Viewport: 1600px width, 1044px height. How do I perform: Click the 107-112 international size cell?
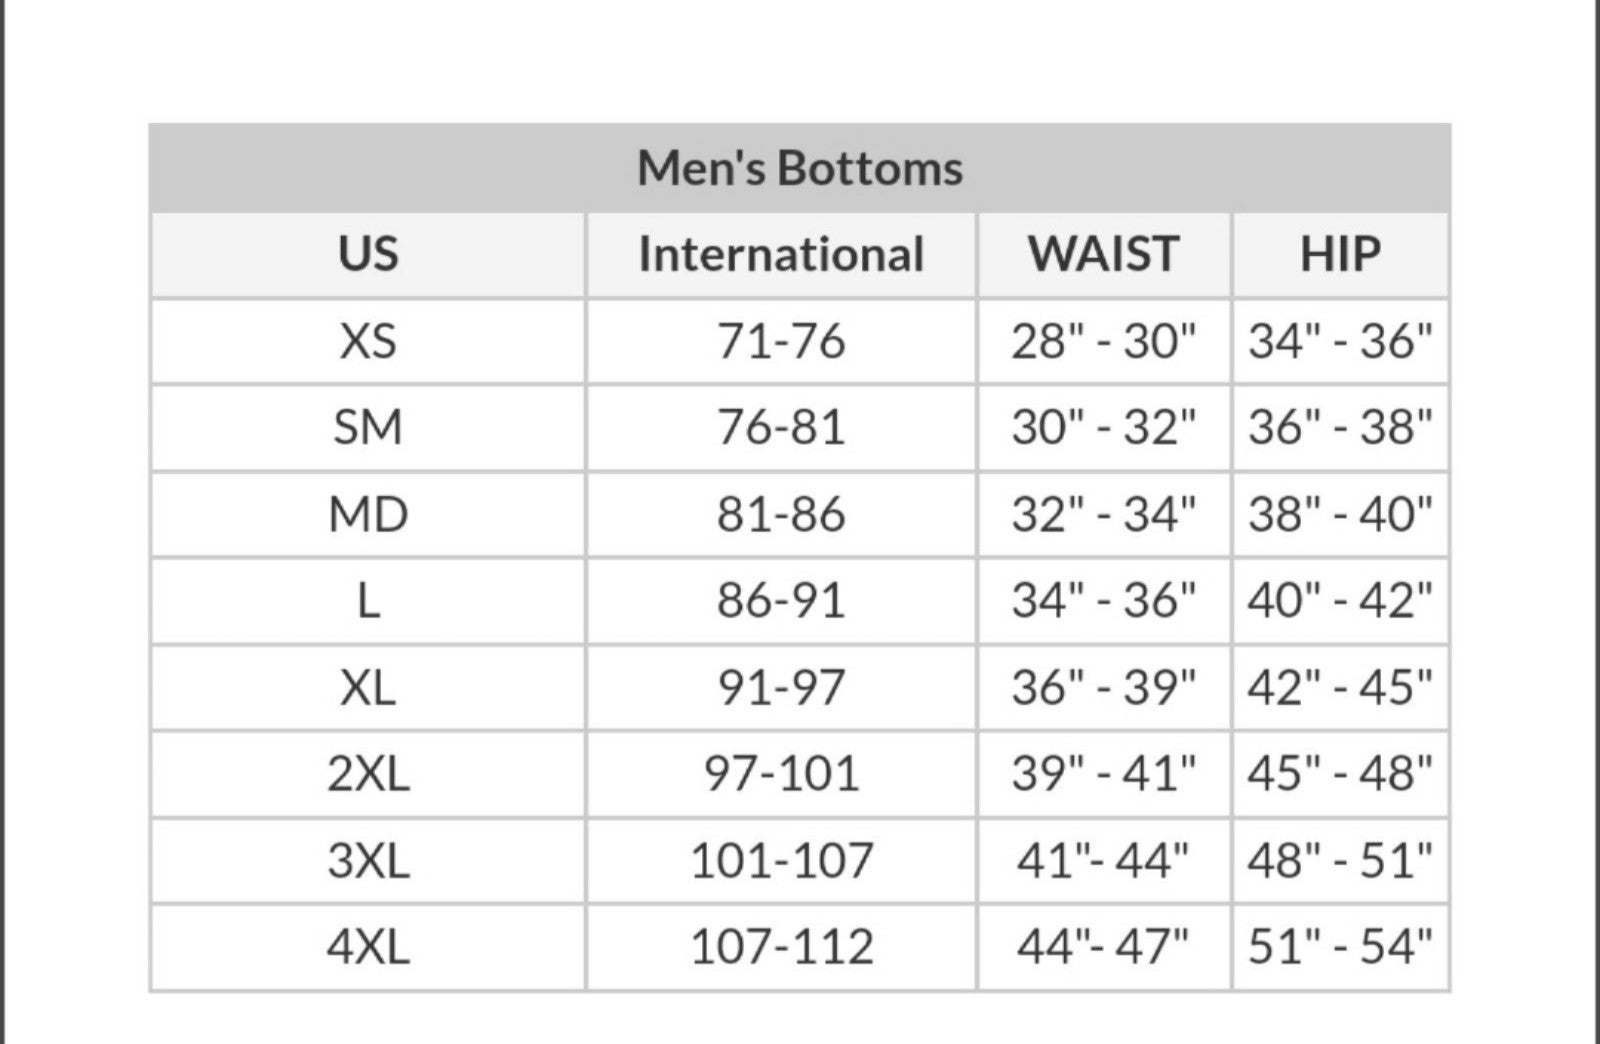pos(781,947)
